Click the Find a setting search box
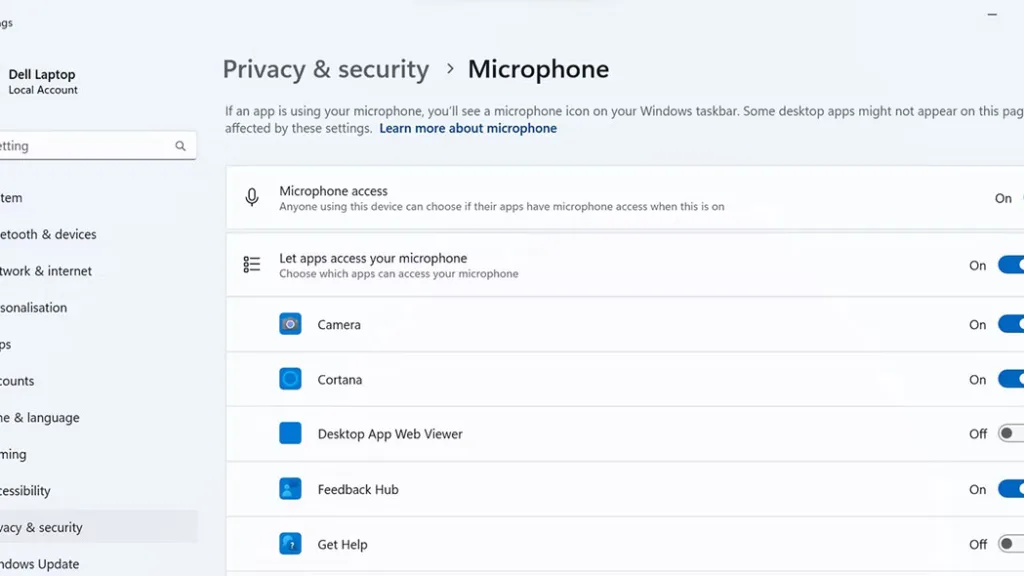This screenshot has height=576, width=1024. click(x=97, y=146)
